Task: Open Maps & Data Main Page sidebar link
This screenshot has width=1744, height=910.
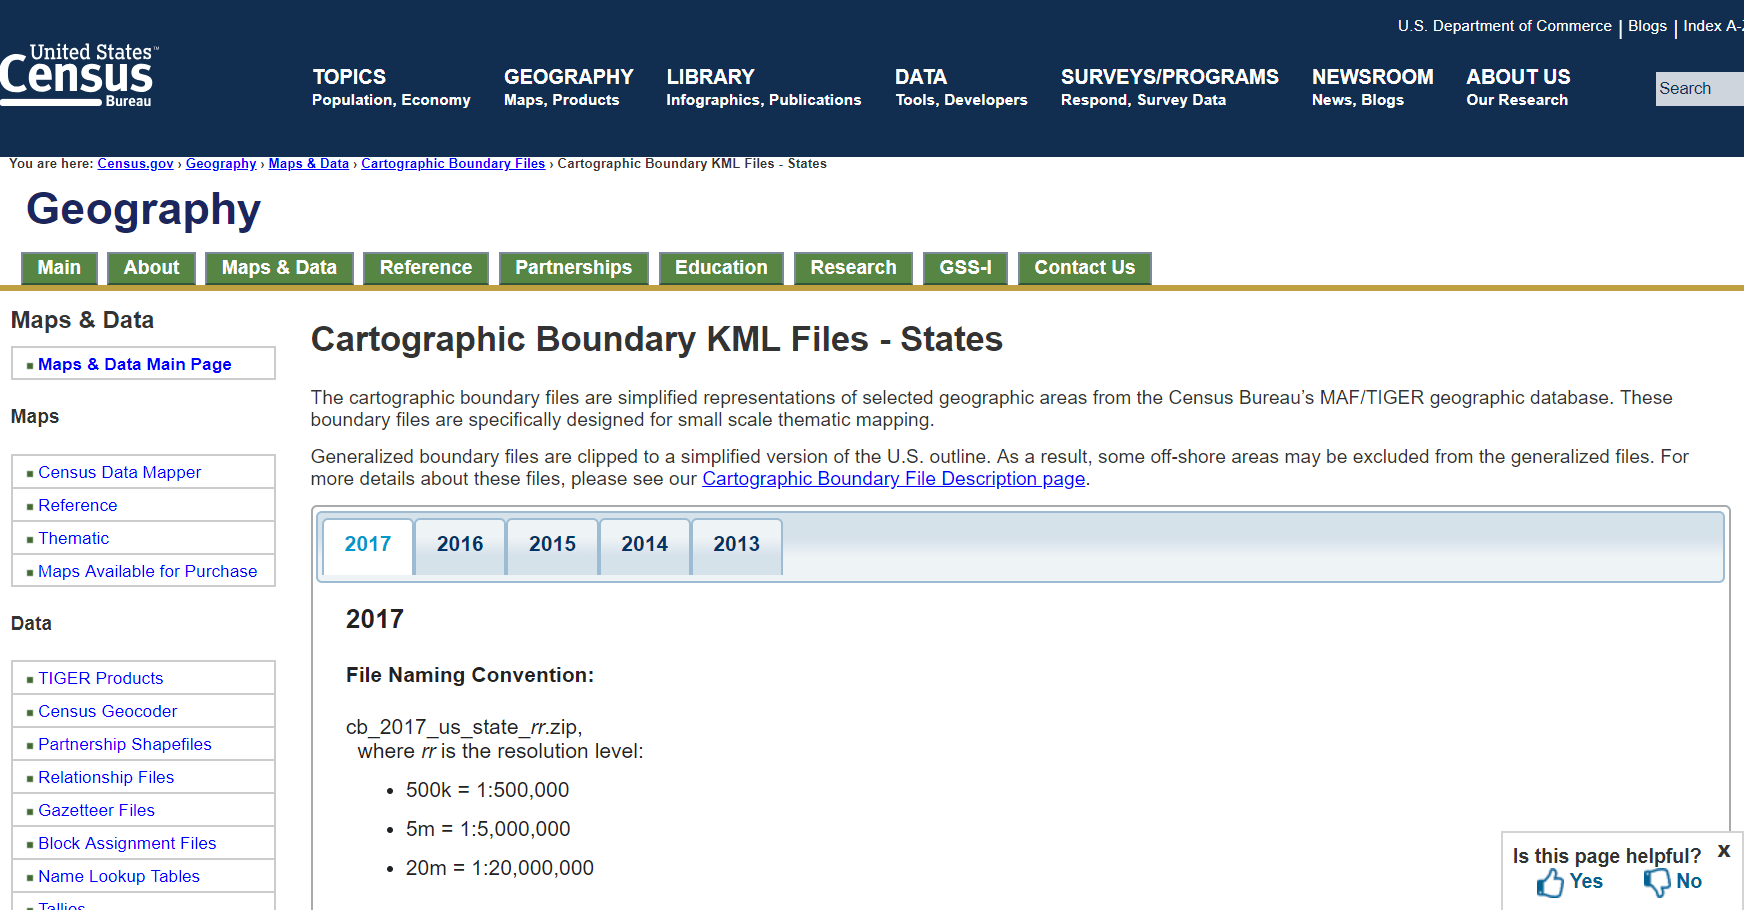Action: click(x=135, y=364)
